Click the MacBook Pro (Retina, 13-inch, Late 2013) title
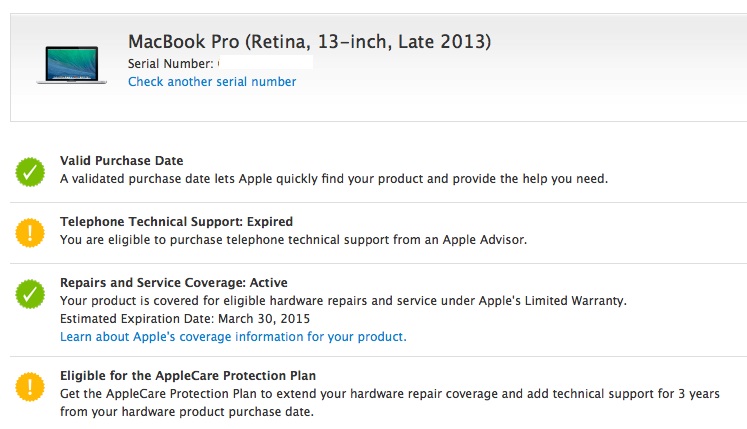This screenshot has width=747, height=429. 310,42
